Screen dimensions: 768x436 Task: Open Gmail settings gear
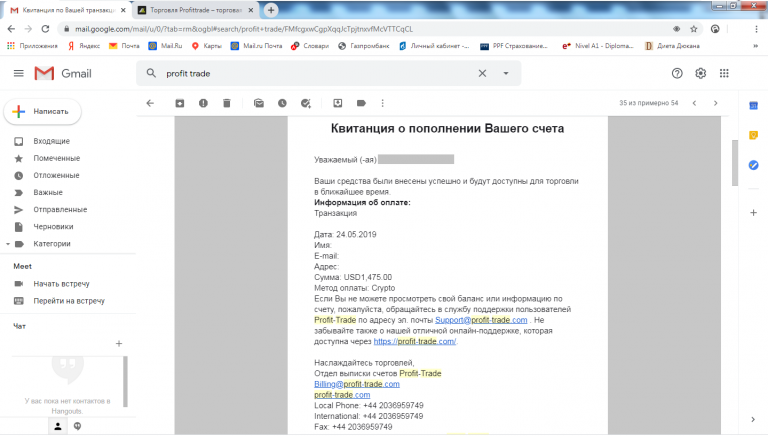[x=701, y=73]
